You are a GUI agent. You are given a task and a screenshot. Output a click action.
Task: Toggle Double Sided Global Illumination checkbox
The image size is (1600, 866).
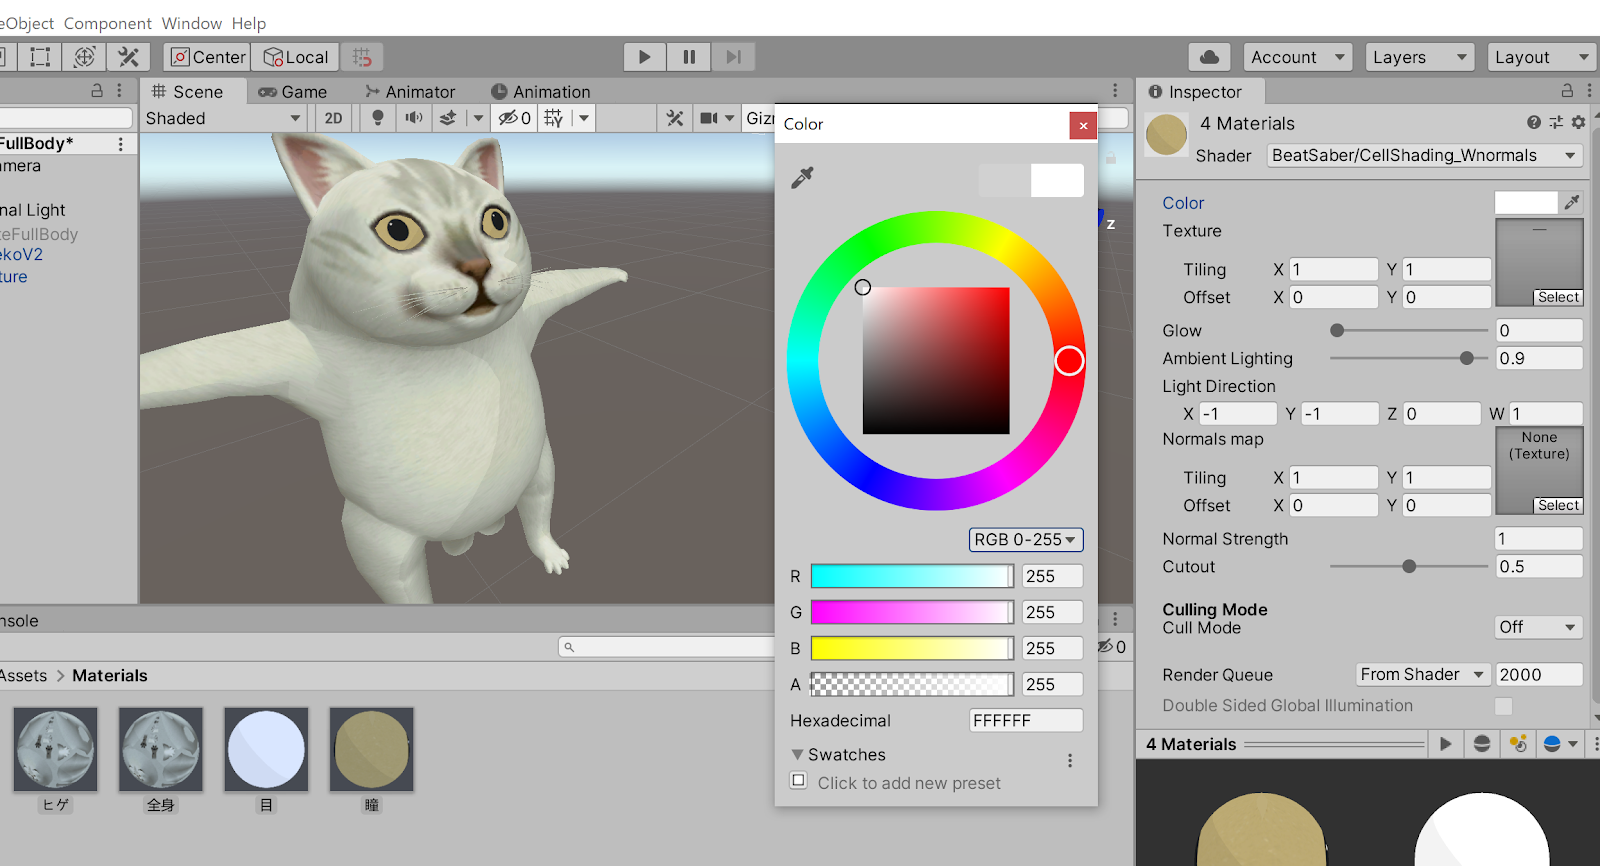1504,706
